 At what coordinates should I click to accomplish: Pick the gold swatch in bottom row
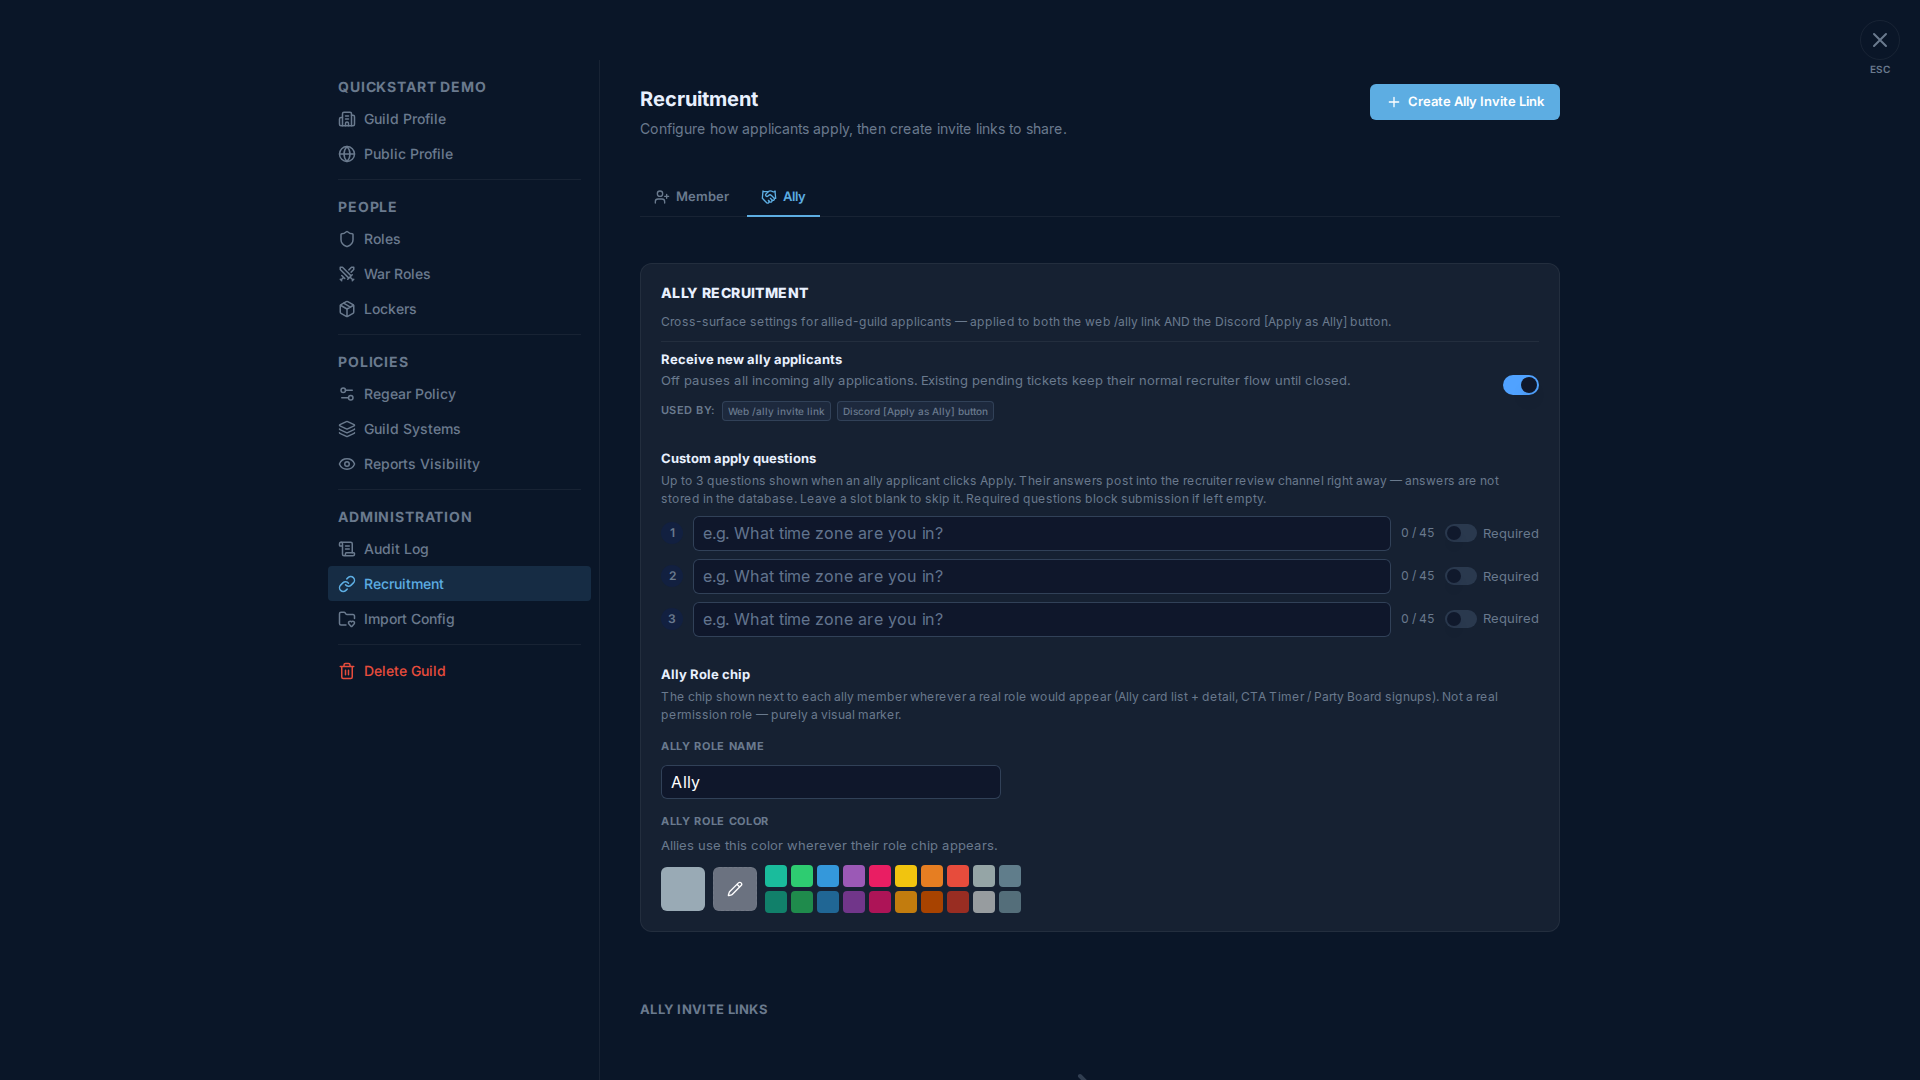click(x=906, y=902)
